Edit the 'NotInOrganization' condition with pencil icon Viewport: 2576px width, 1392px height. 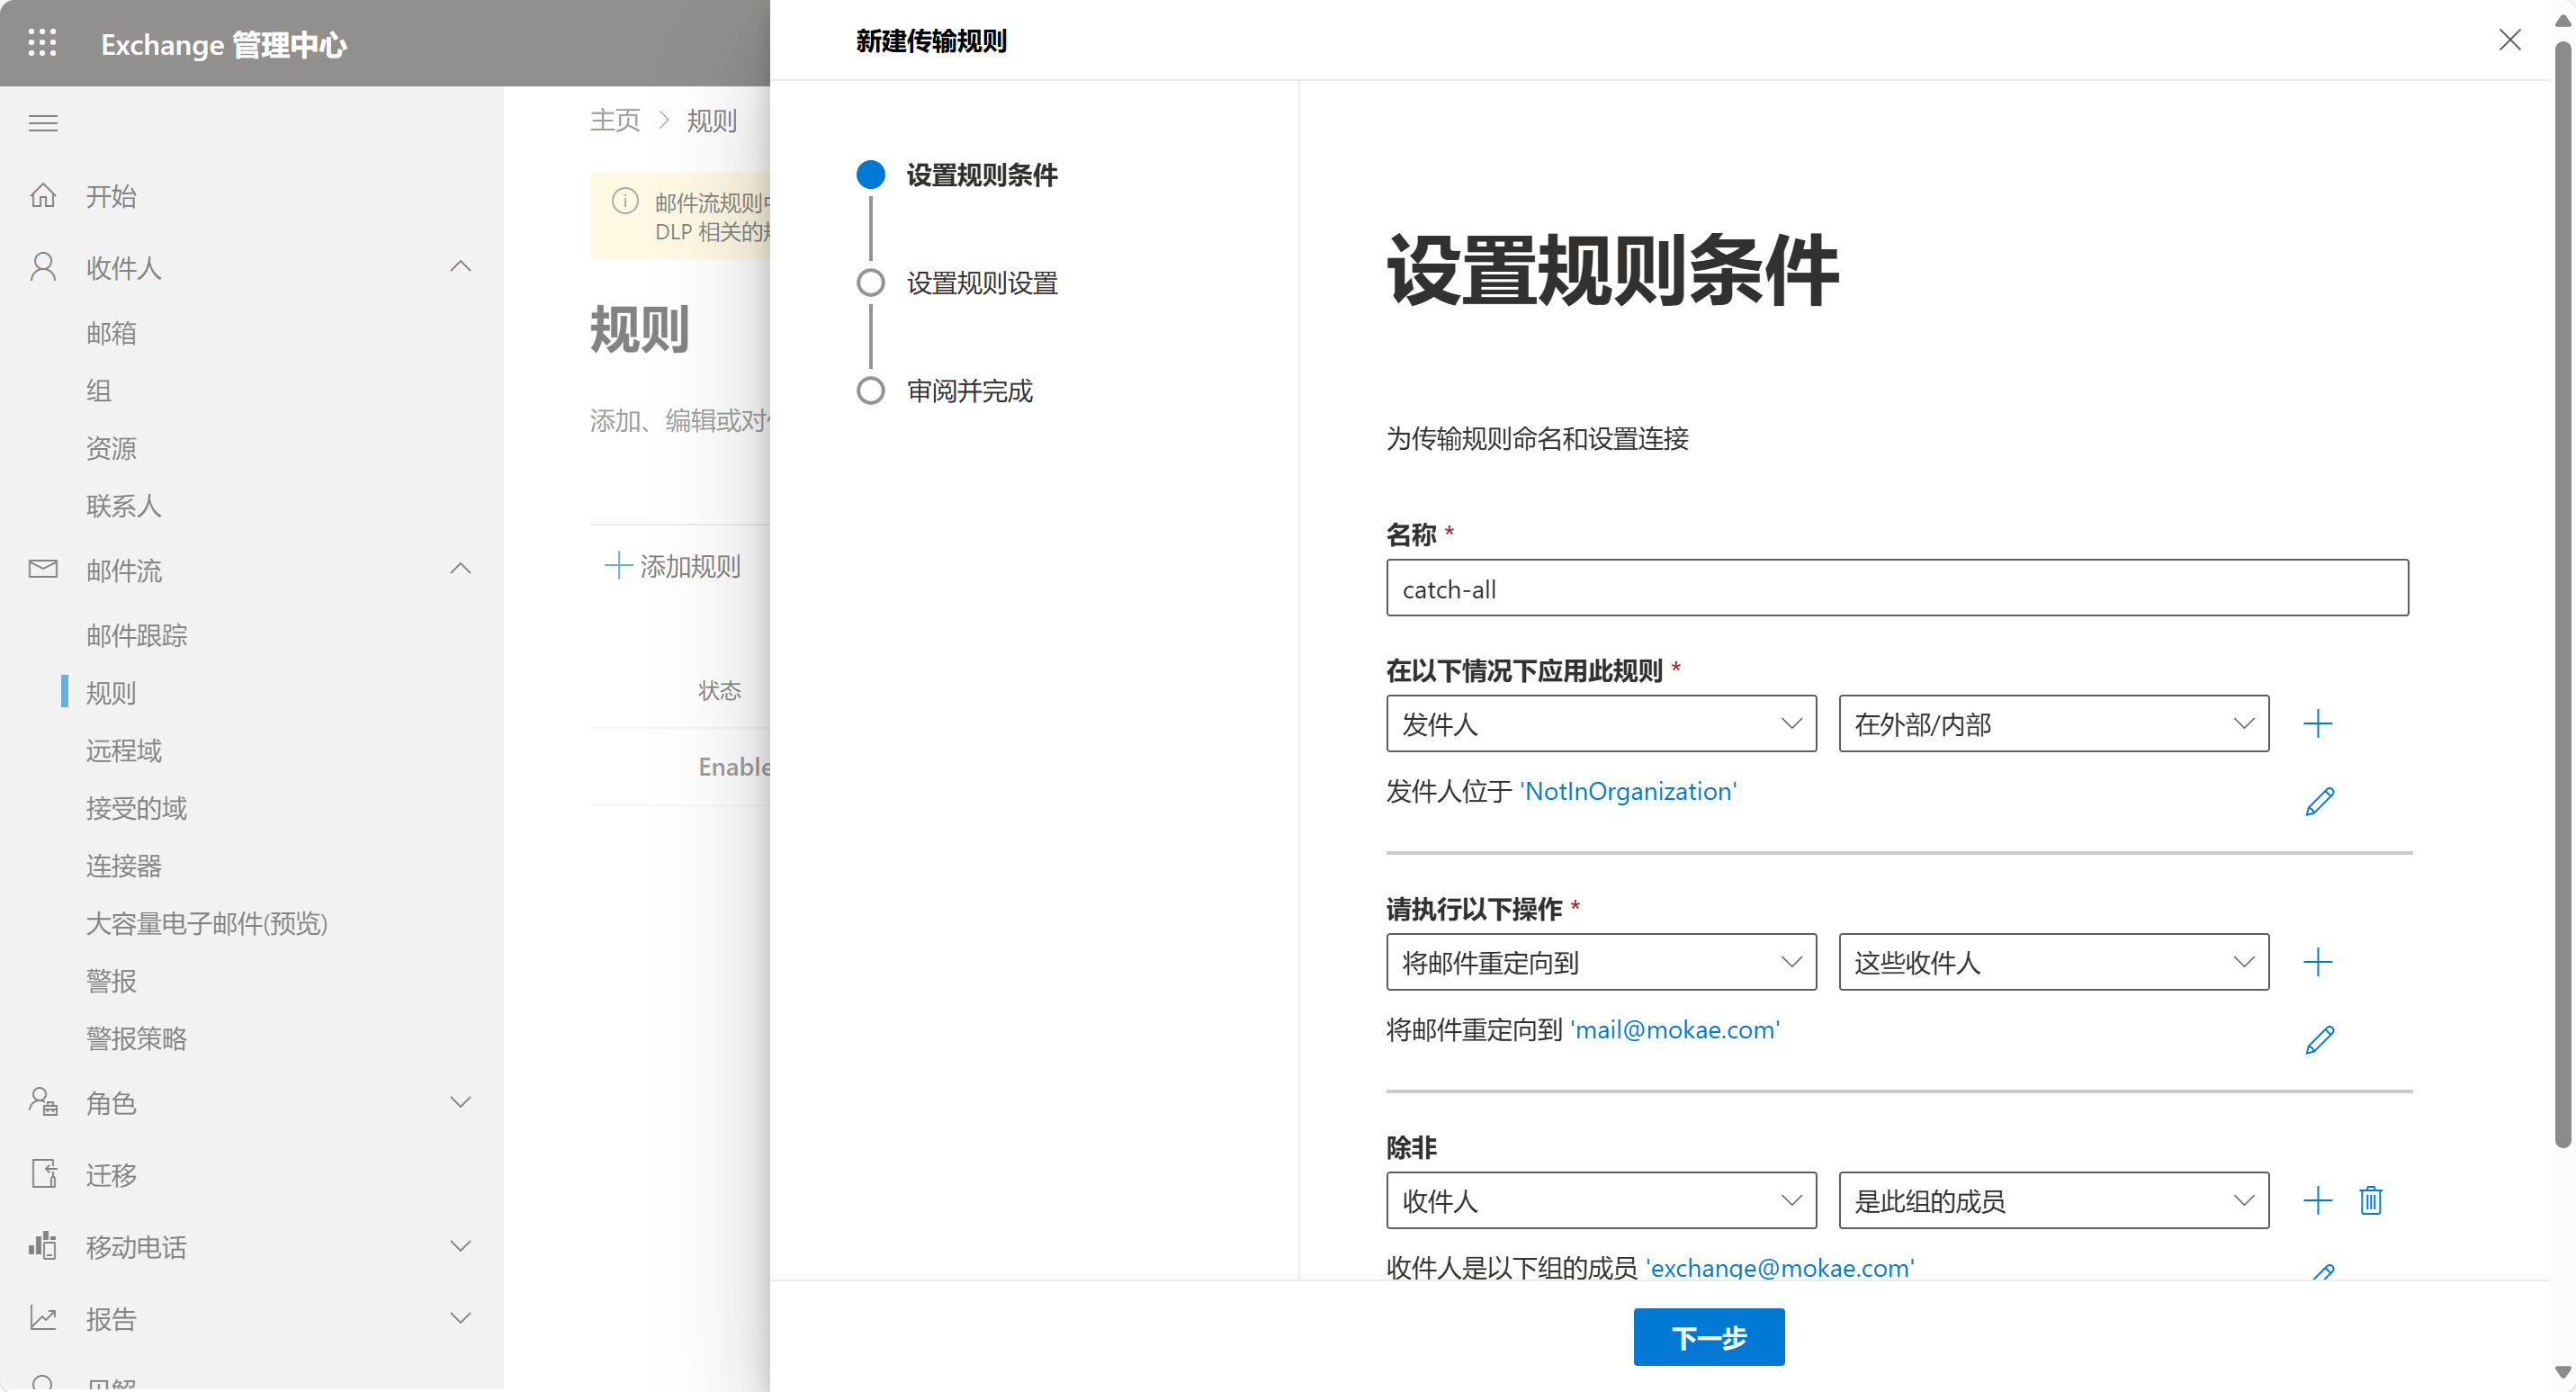2320,801
